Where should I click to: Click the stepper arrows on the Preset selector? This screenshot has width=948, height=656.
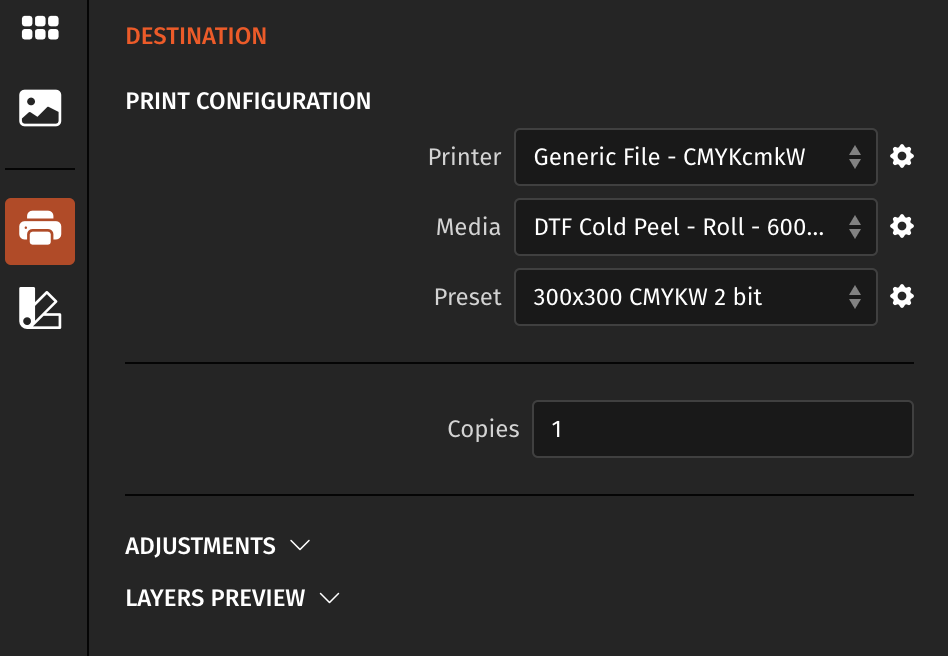tap(855, 297)
